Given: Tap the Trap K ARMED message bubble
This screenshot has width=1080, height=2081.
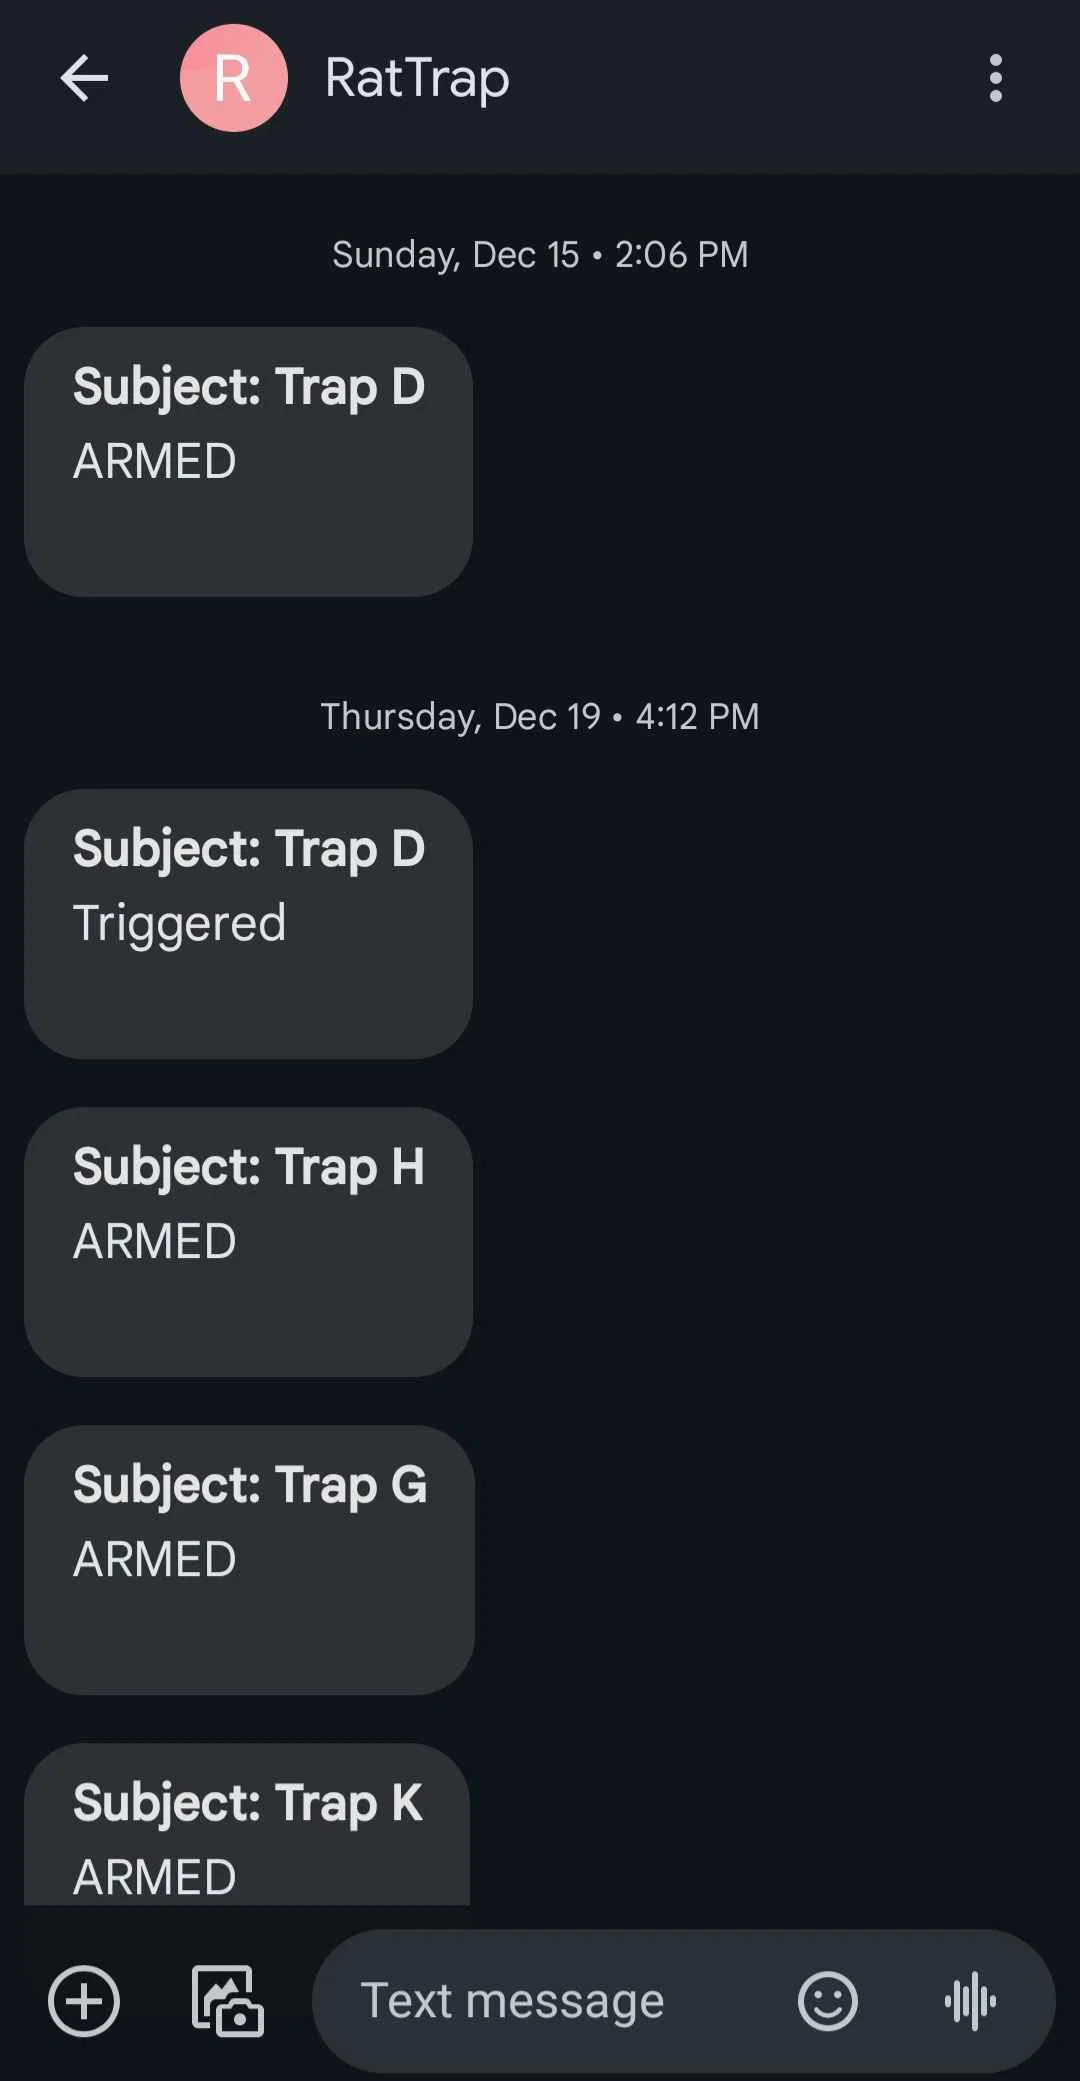Looking at the screenshot, I should [248, 1830].
